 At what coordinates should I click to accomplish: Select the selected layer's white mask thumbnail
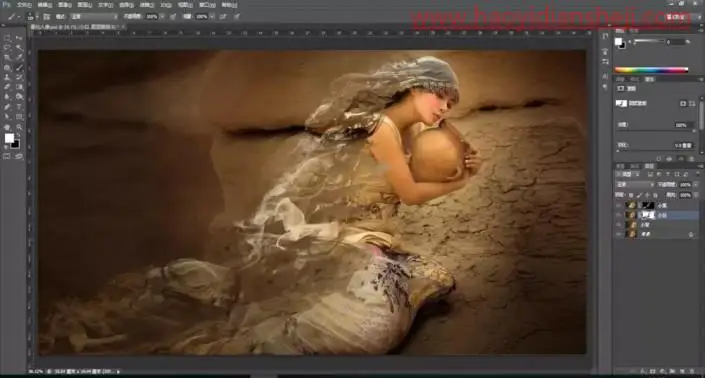coord(648,215)
